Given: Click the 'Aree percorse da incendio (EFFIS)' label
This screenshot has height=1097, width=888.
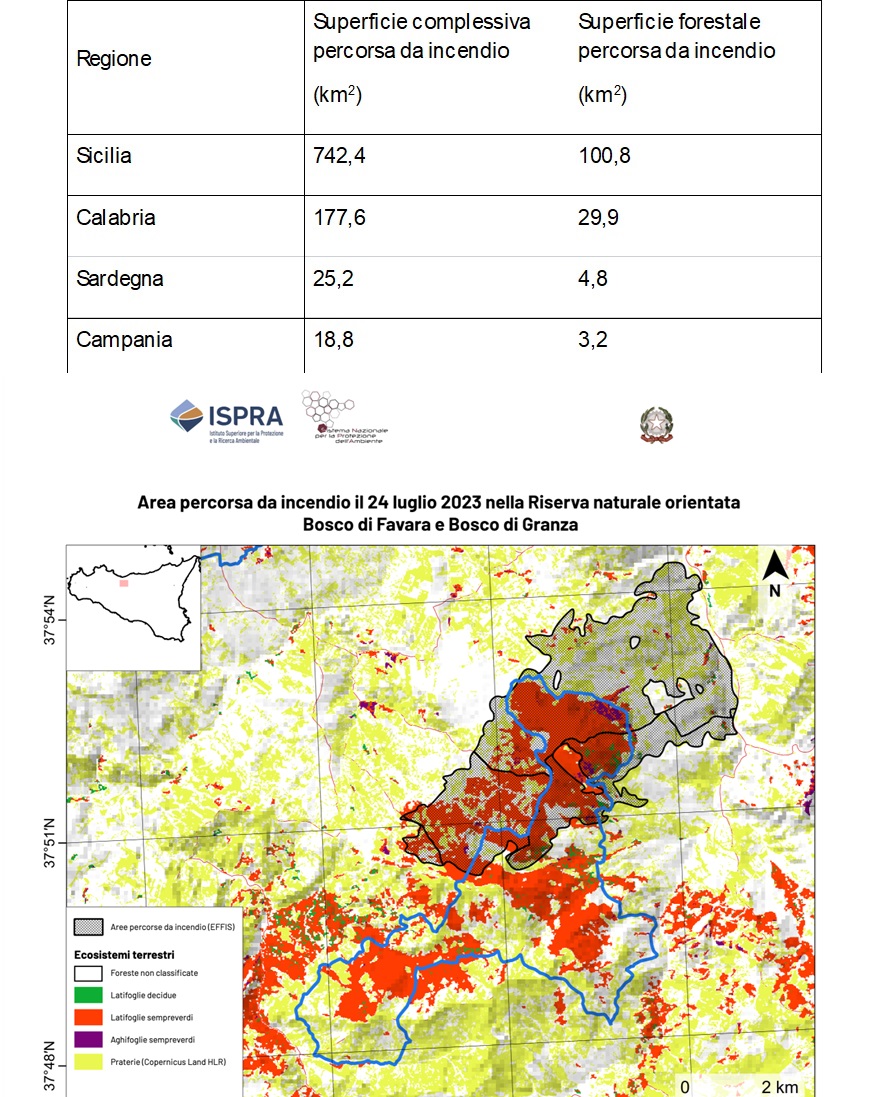Looking at the screenshot, I should (x=173, y=927).
